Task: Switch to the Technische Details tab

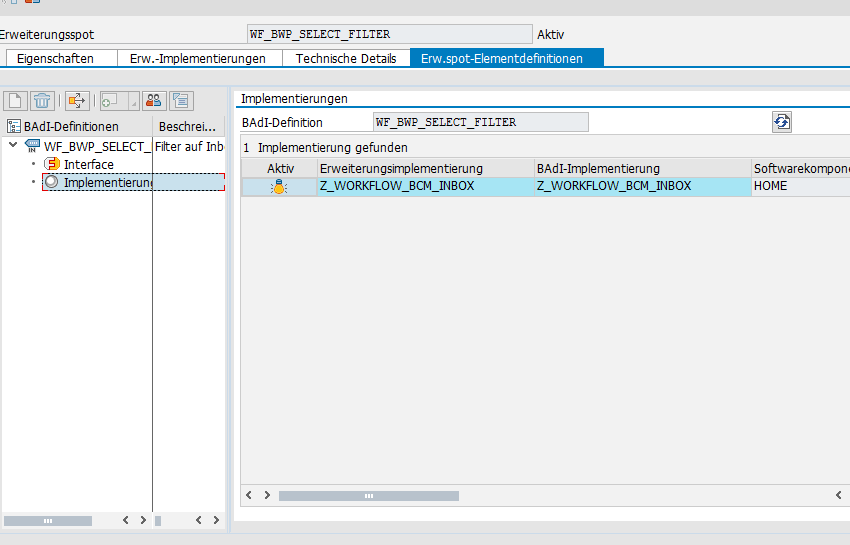Action: (x=346, y=58)
